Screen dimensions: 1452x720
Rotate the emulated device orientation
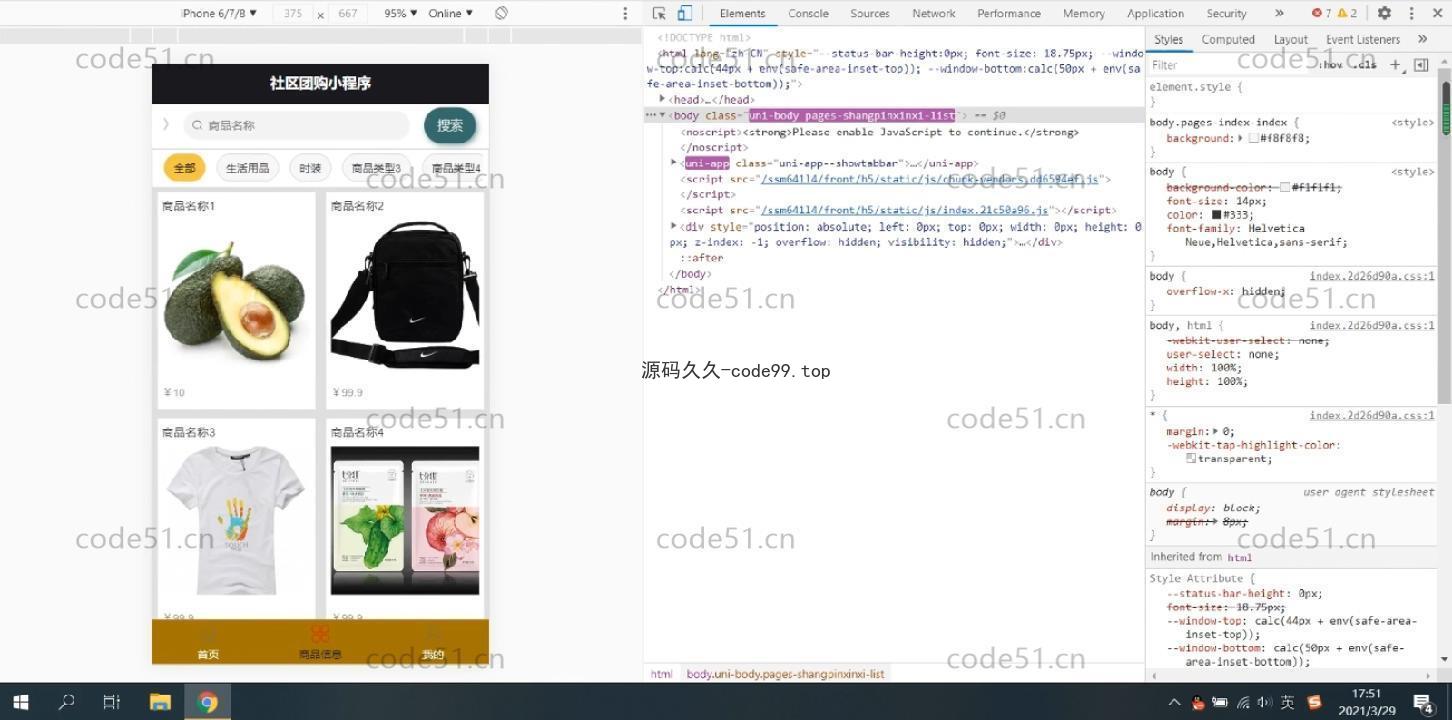coord(501,13)
